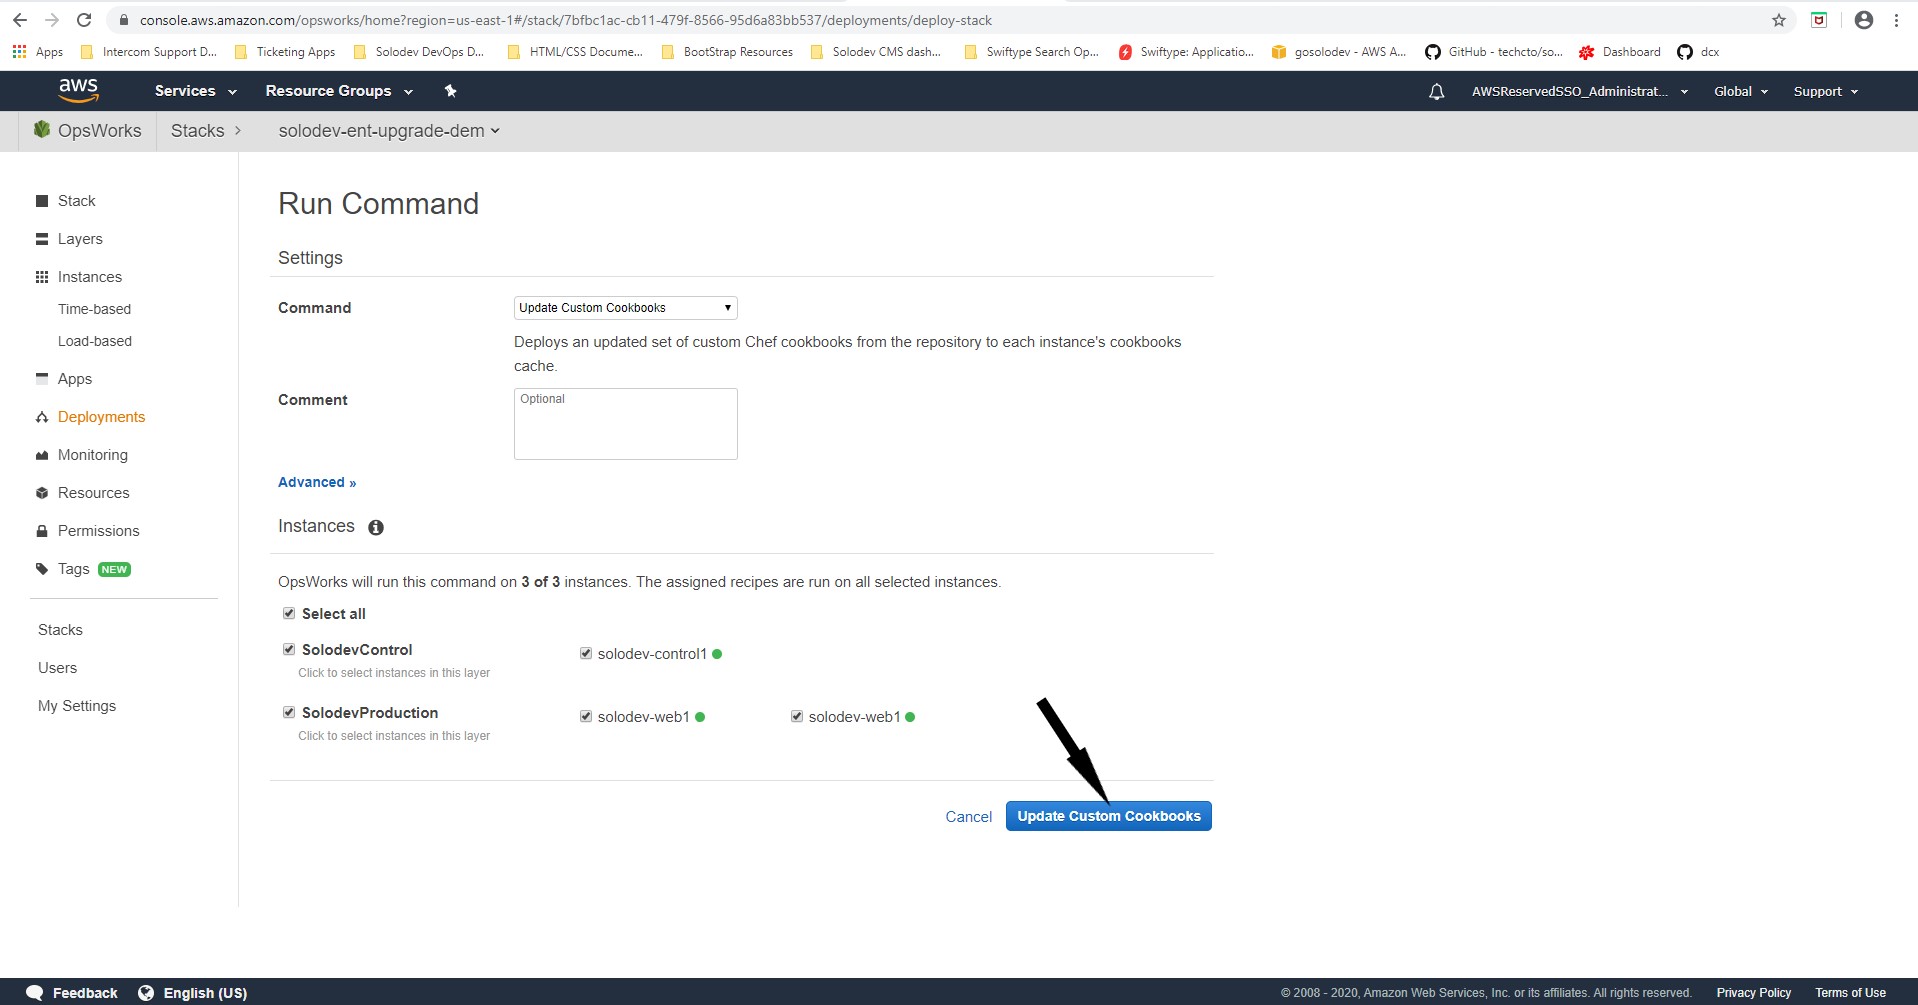The height and width of the screenshot is (1005, 1918).
Task: Click the browser back arrow
Action: tap(20, 20)
